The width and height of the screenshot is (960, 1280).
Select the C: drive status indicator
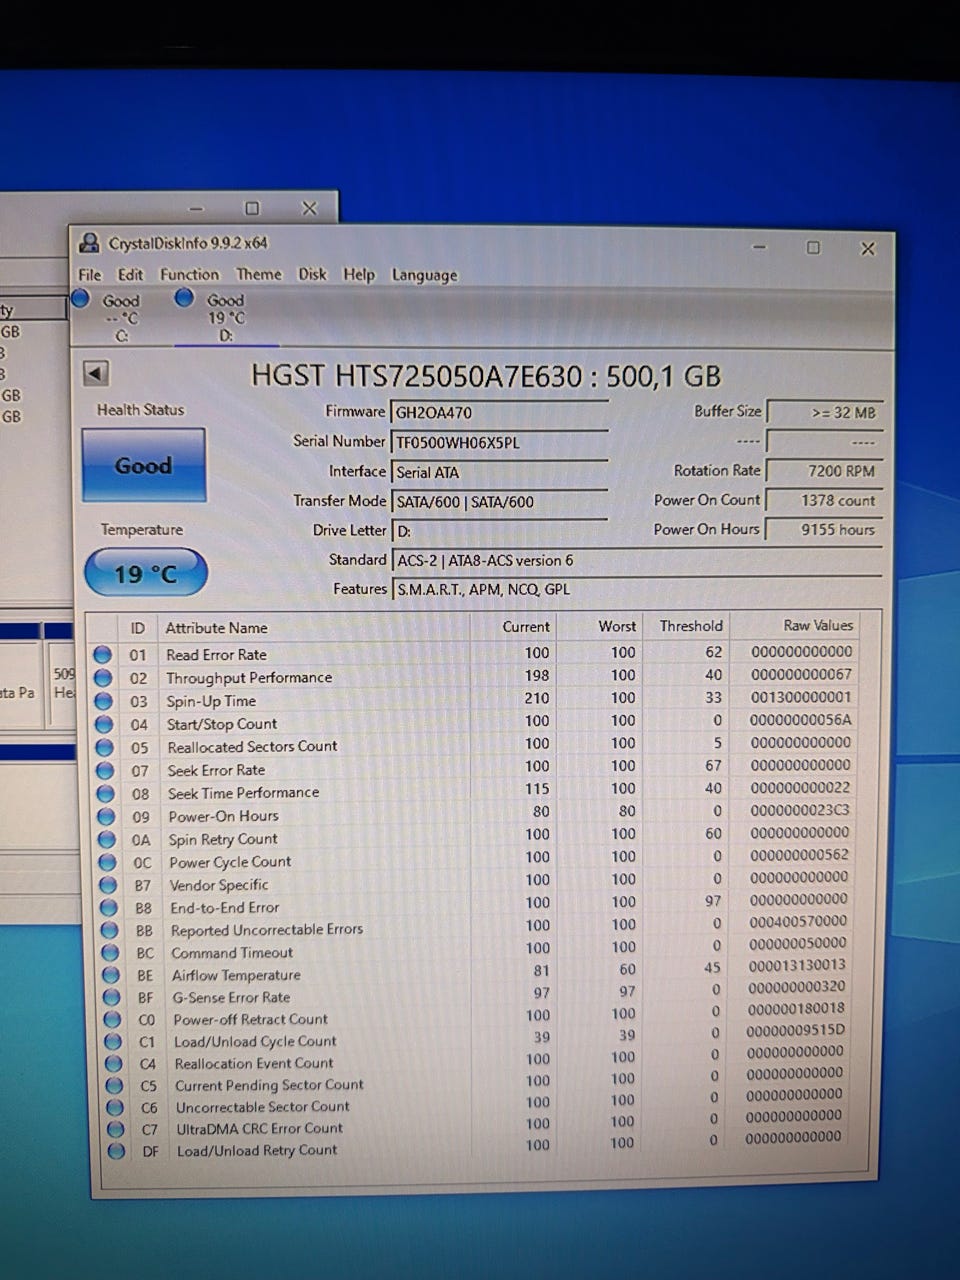(x=106, y=315)
